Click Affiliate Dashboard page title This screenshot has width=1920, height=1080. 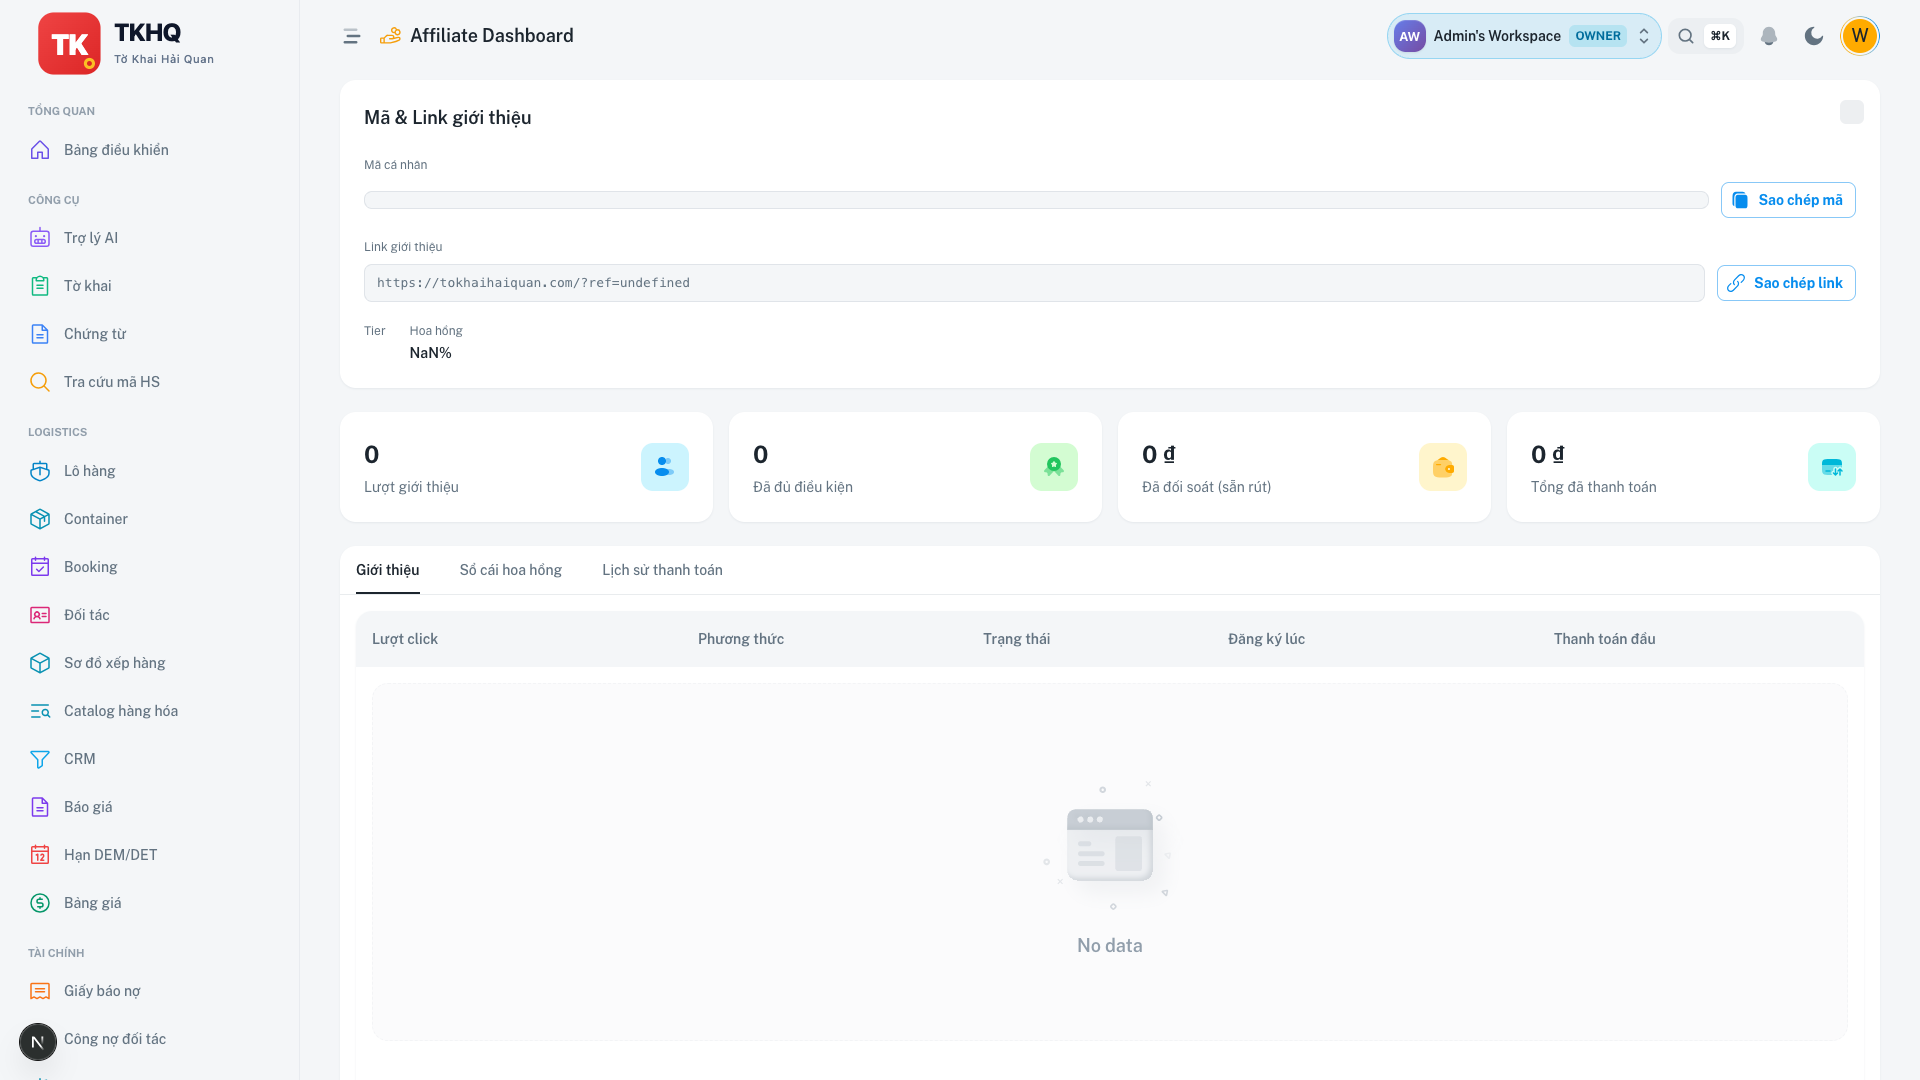point(492,36)
